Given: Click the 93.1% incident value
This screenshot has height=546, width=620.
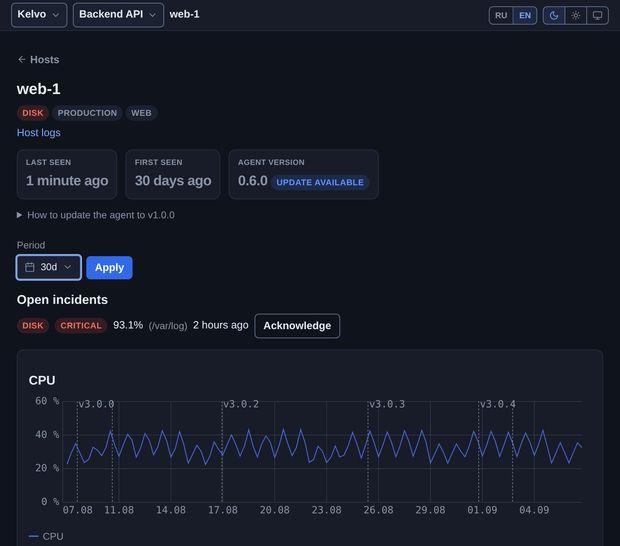Looking at the screenshot, I should pos(128,325).
